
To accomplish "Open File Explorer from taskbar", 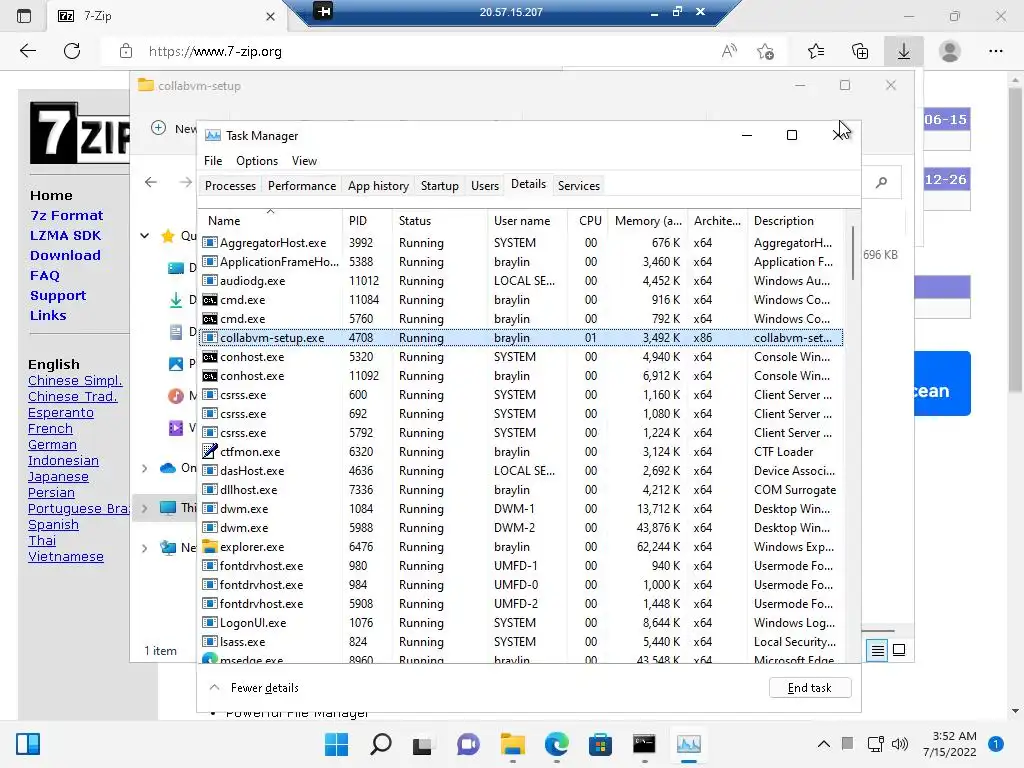I will (513, 744).
